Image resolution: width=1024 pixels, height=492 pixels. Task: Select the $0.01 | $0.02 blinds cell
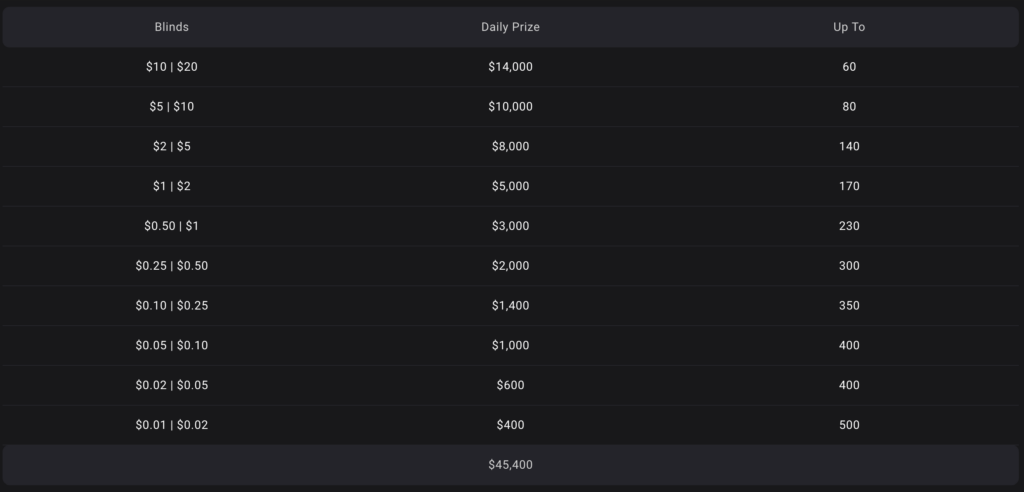[172, 425]
